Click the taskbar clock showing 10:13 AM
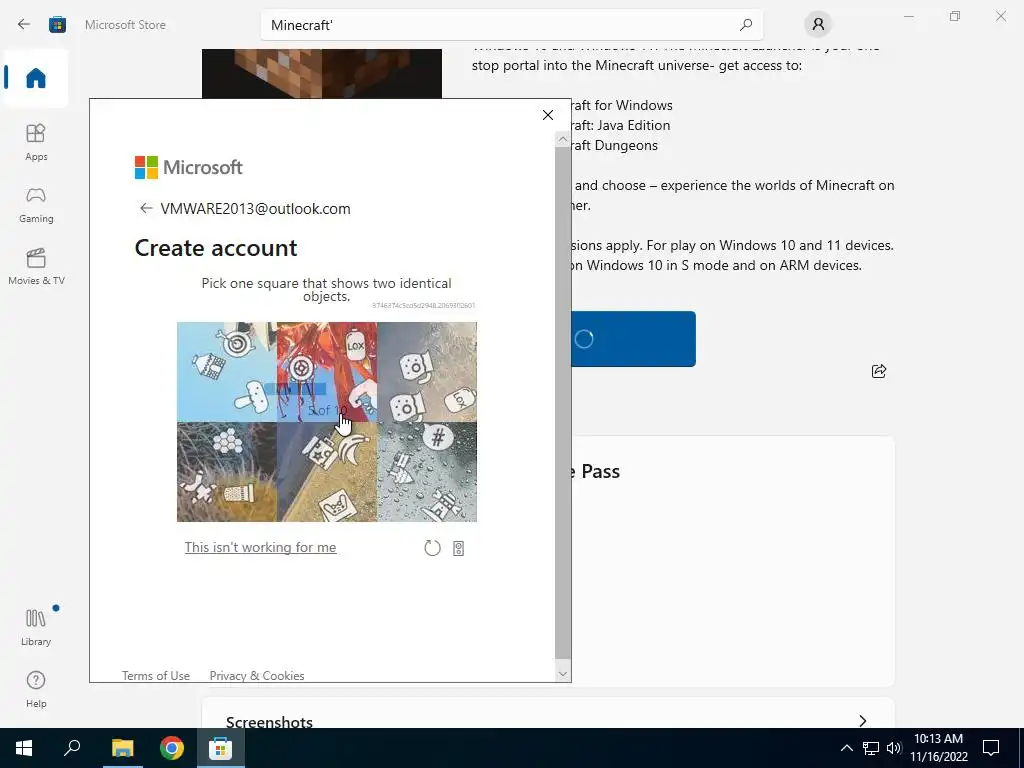 (938, 748)
